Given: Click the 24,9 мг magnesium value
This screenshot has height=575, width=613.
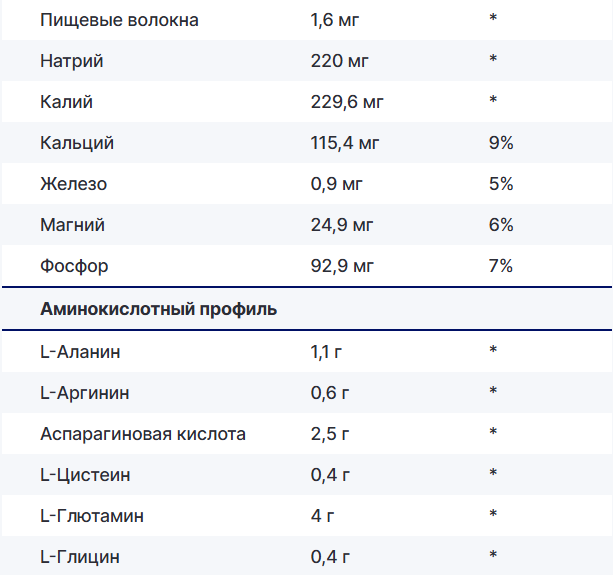Looking at the screenshot, I should click(342, 225).
